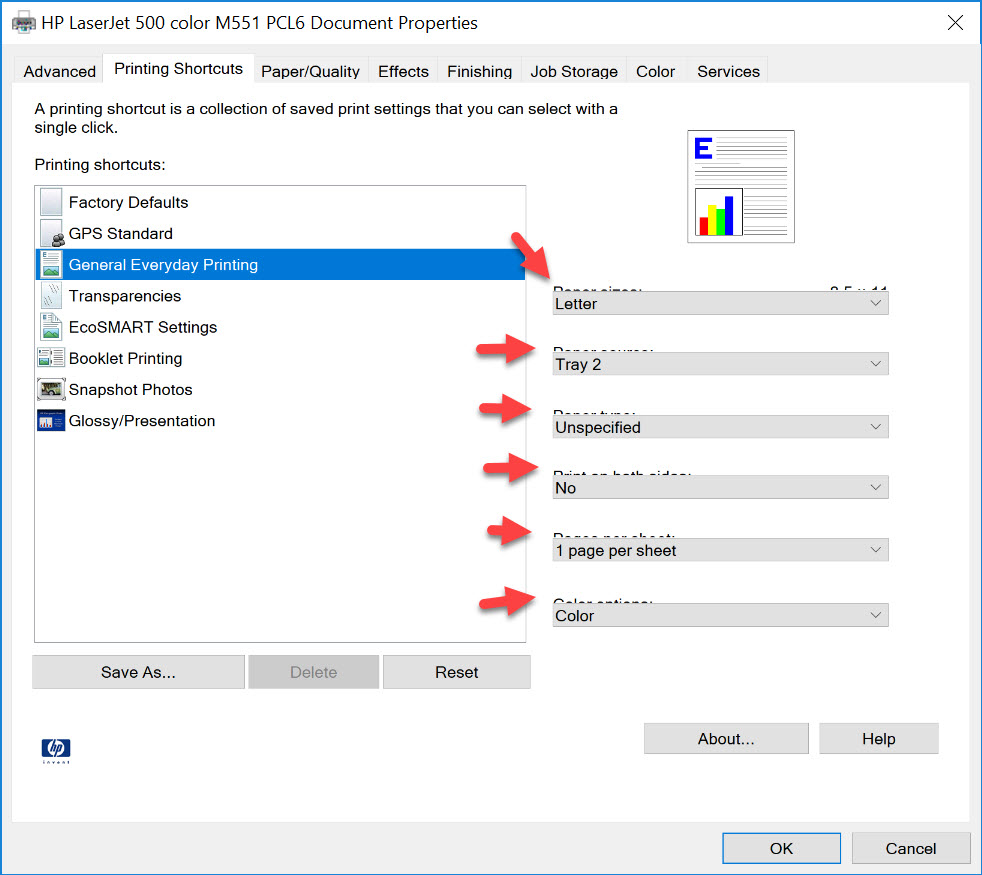Click the About... button
Image resolution: width=982 pixels, height=875 pixels.
(x=726, y=738)
